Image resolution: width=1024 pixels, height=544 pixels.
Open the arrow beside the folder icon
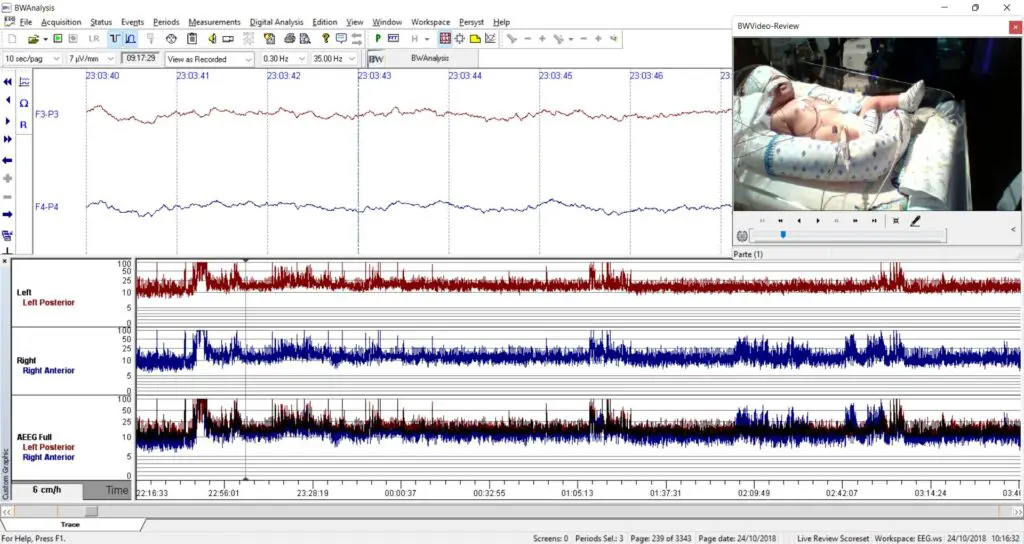tap(45, 39)
